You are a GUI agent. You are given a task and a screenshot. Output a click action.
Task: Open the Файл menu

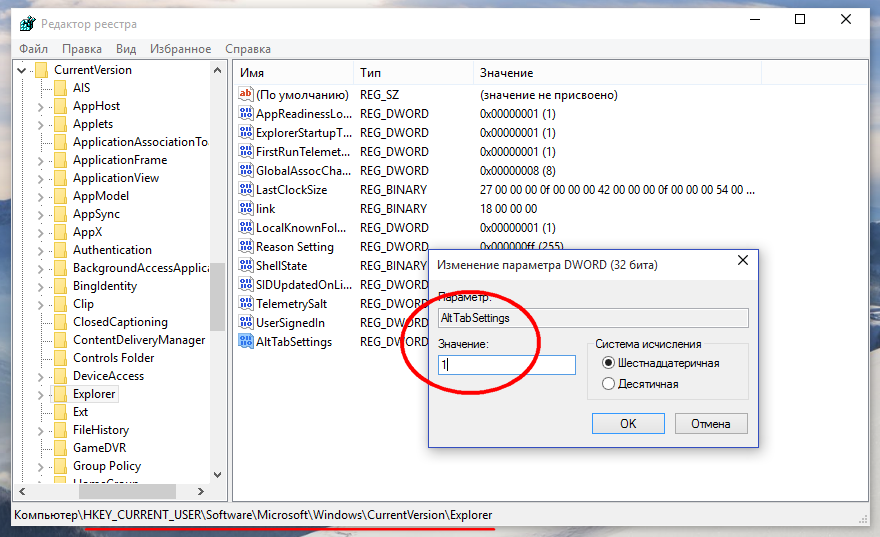coord(33,49)
